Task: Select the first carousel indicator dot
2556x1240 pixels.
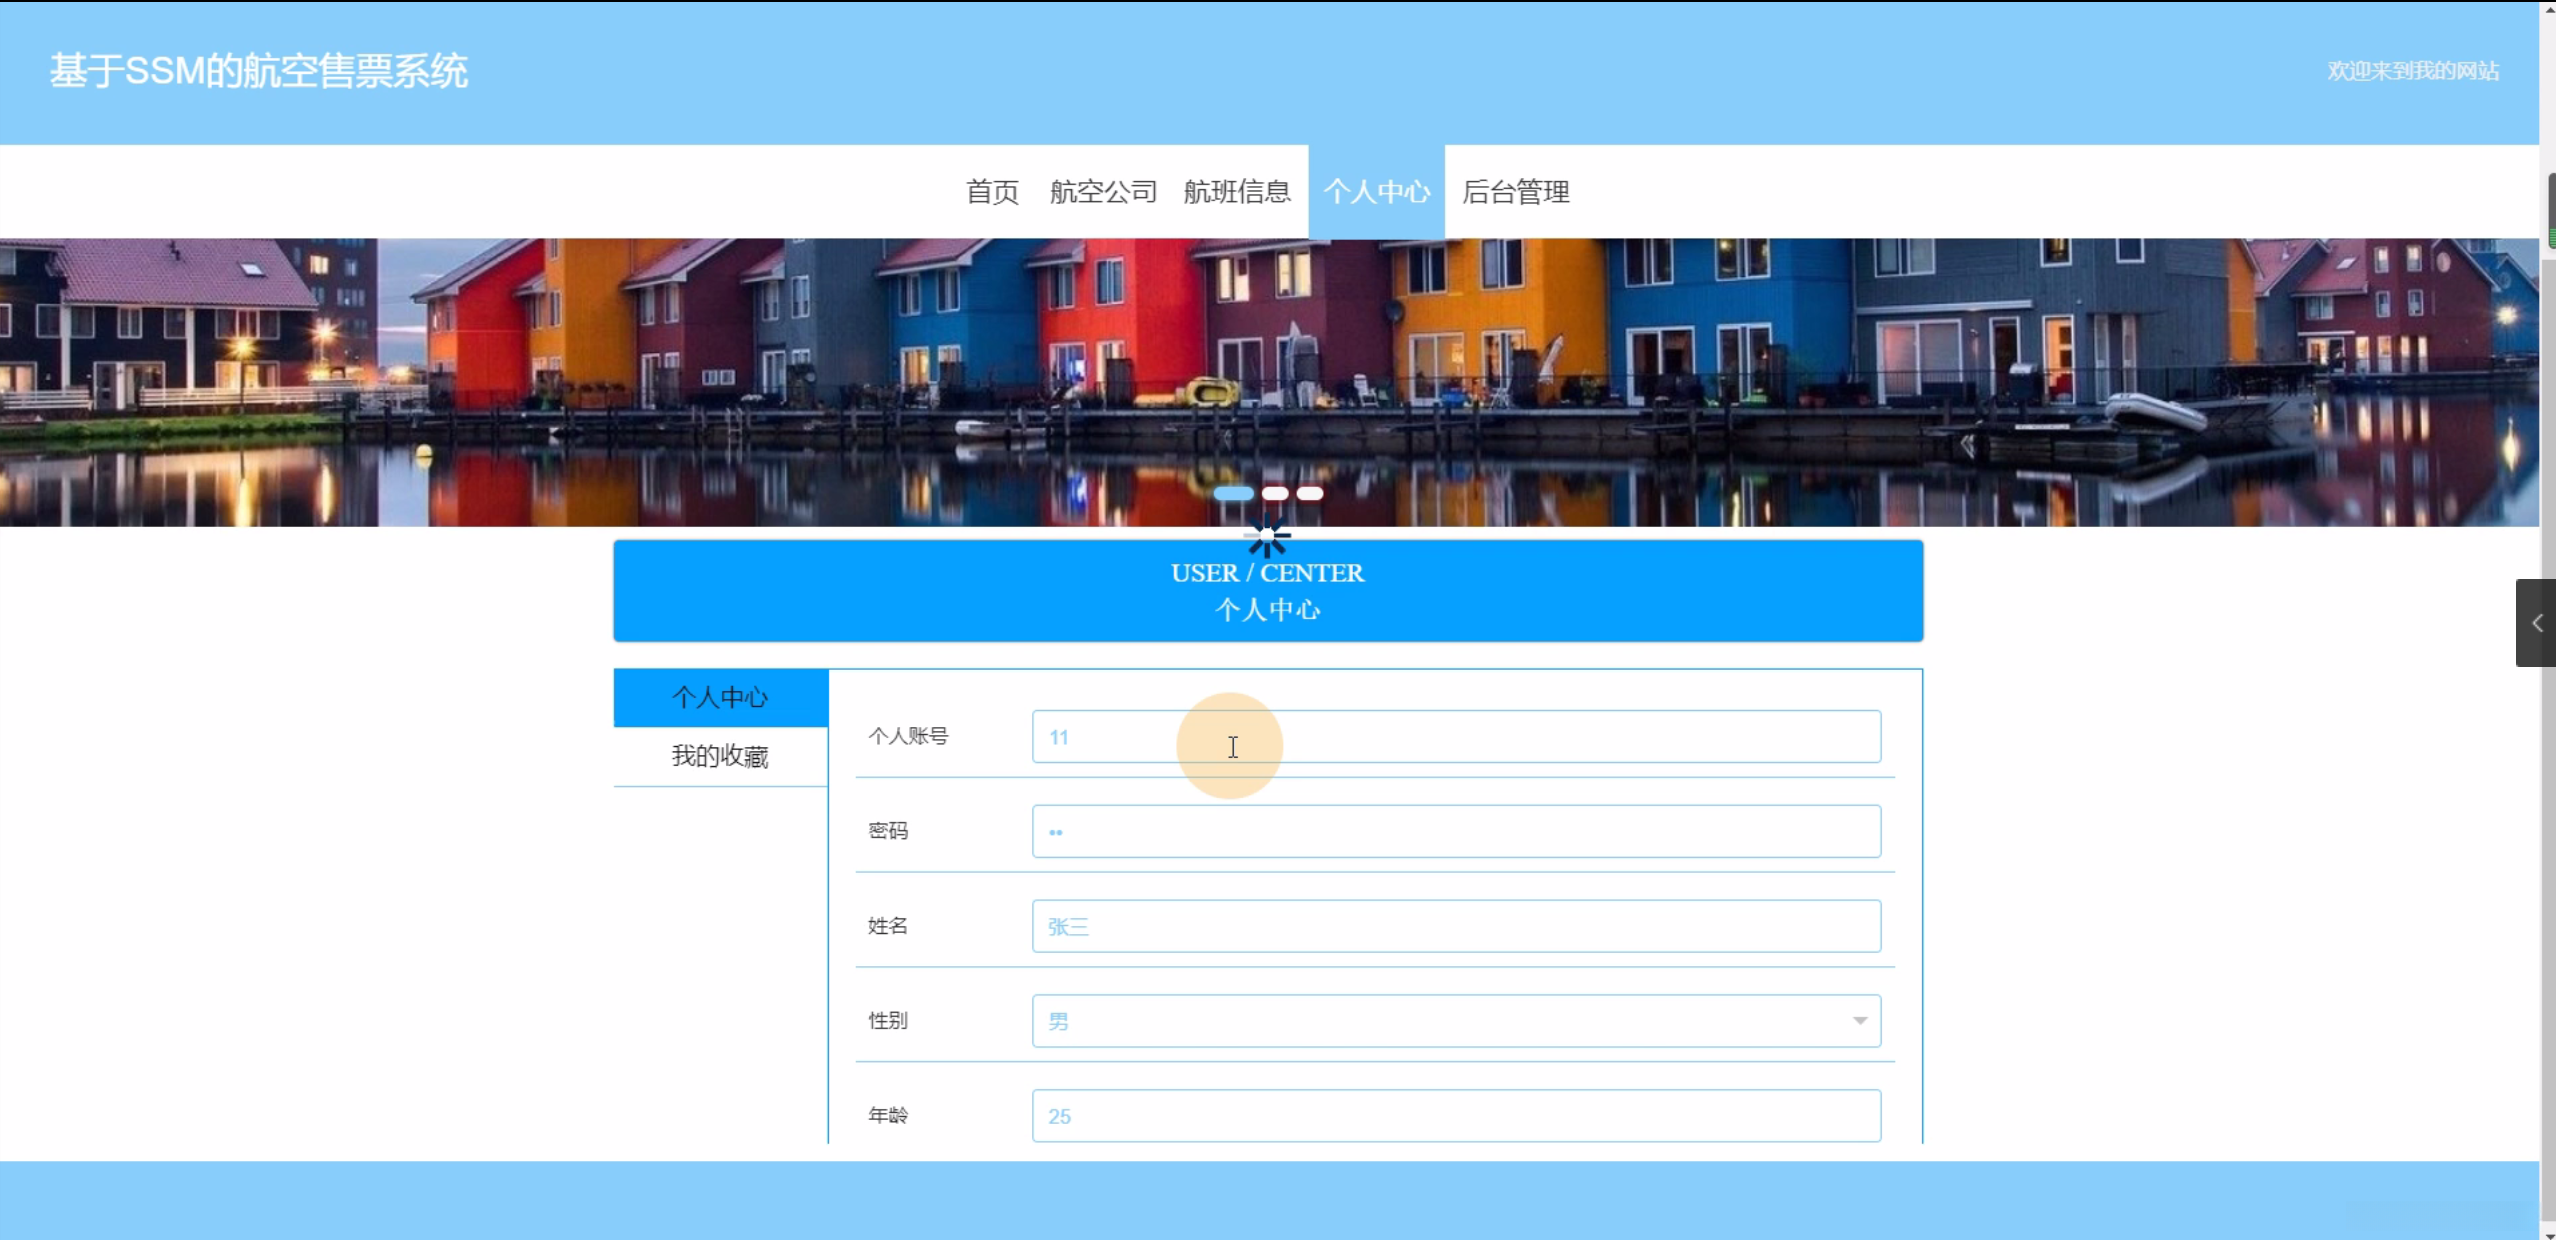Action: 1232,493
